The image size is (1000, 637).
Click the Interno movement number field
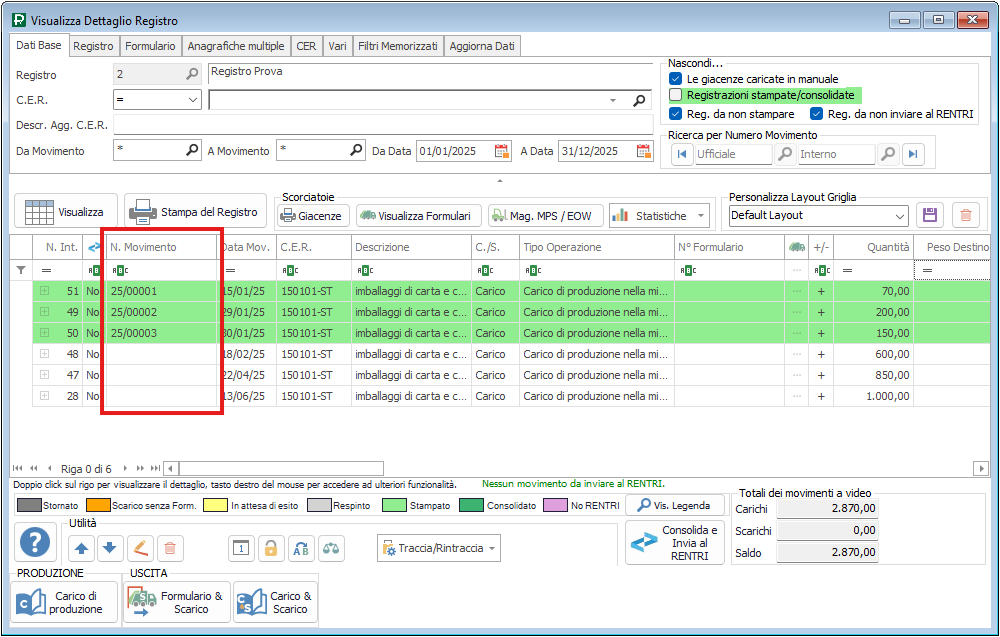pos(837,154)
